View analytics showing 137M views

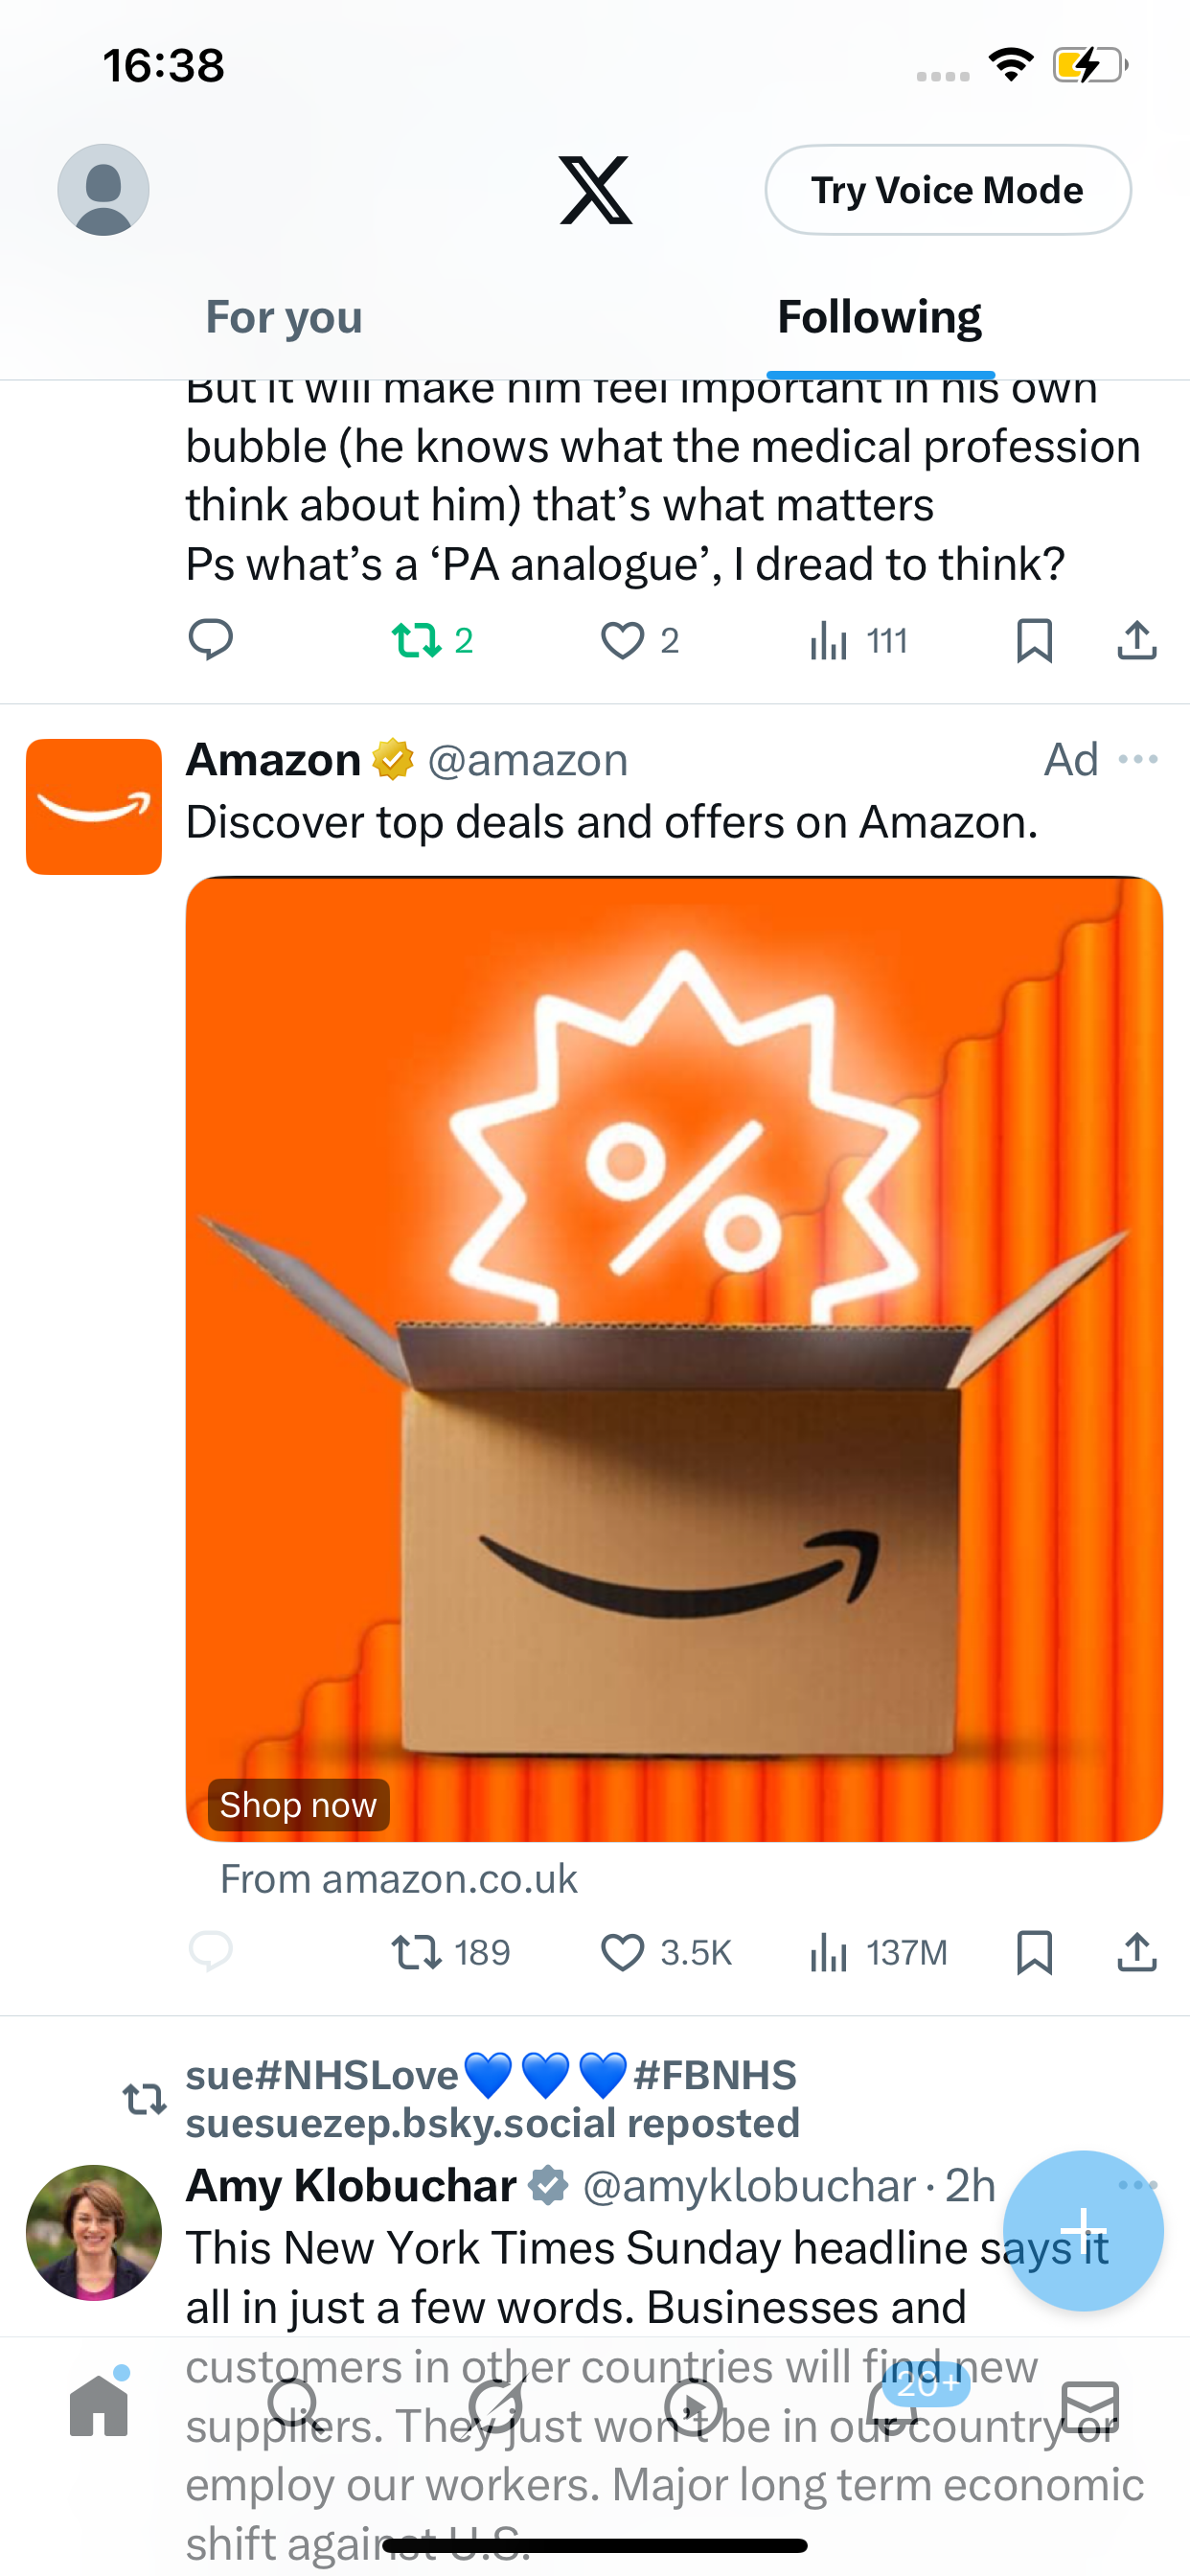[878, 1952]
